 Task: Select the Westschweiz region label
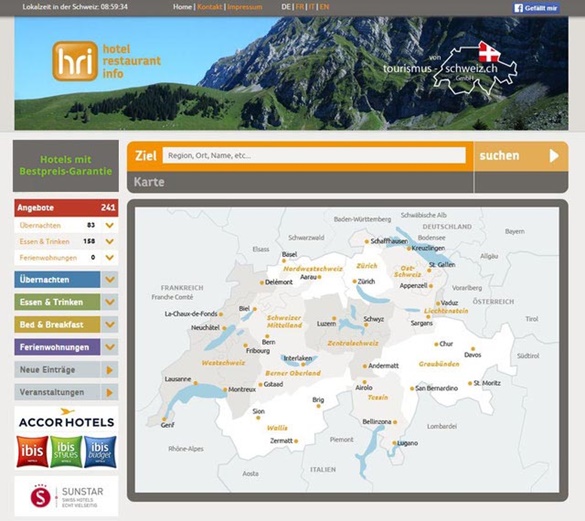223,363
